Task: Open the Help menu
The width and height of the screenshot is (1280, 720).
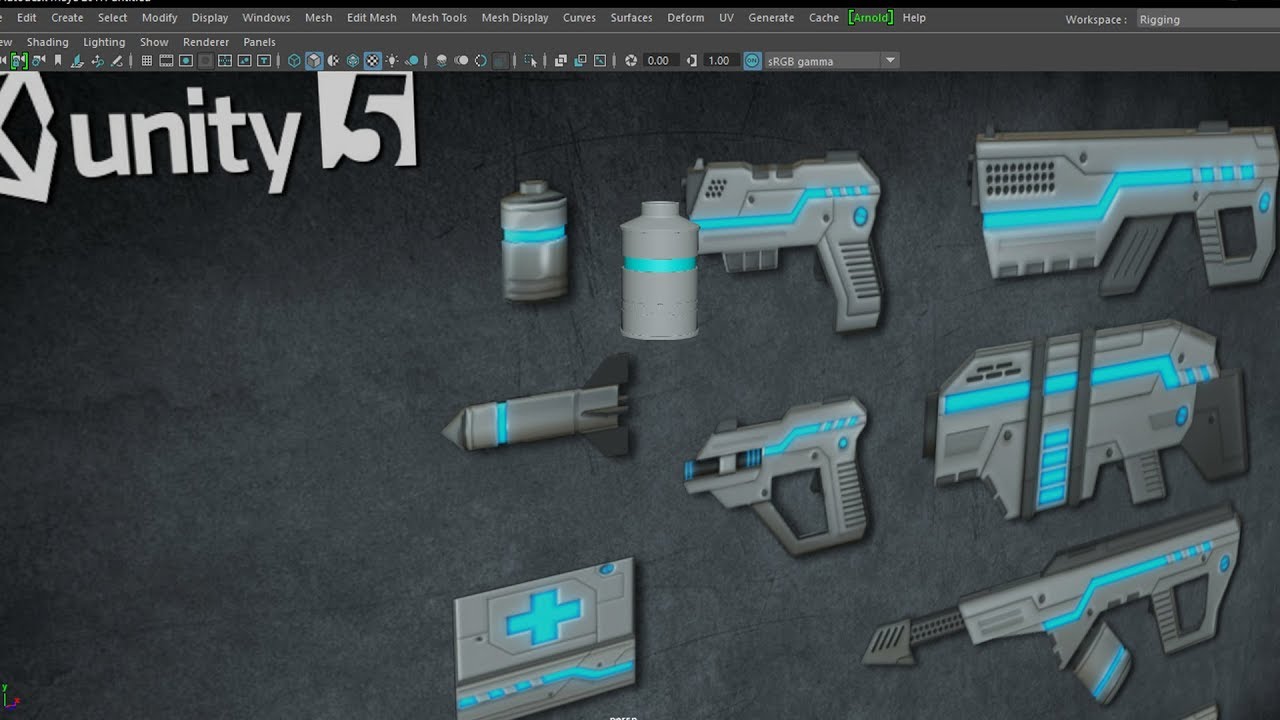Action: point(914,18)
